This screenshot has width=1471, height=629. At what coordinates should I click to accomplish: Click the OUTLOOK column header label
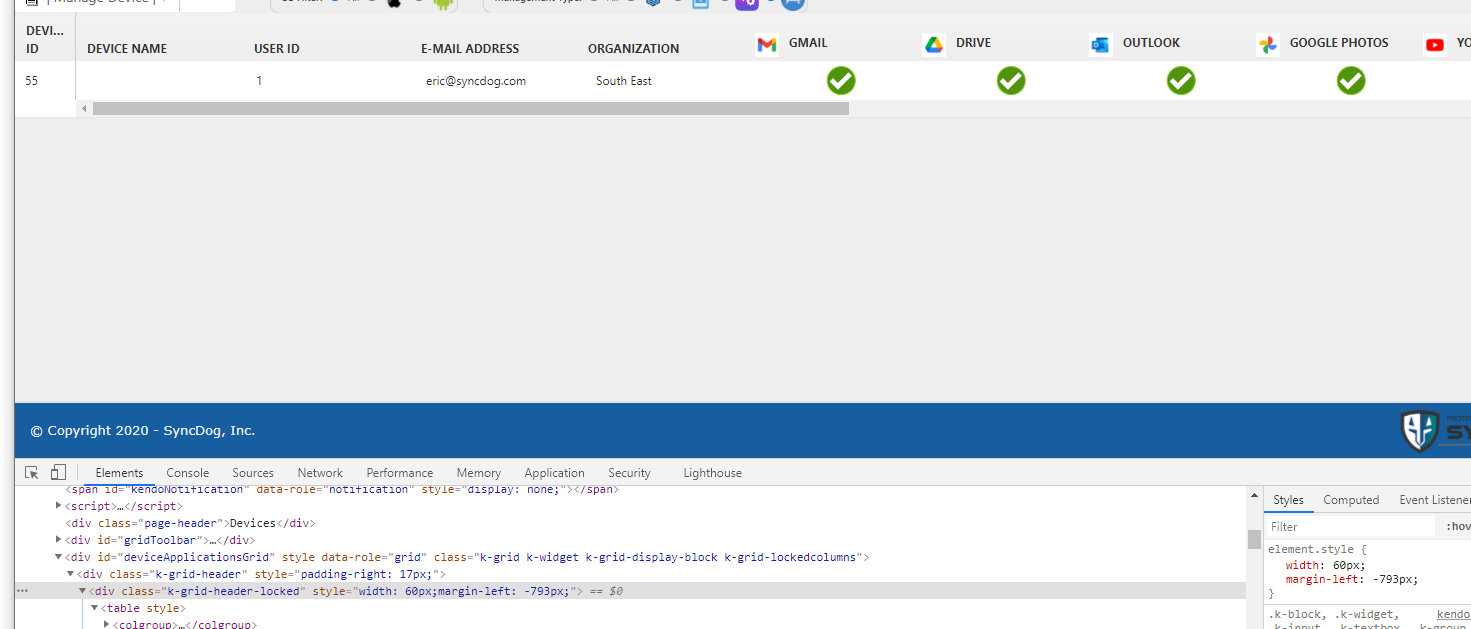tap(1151, 43)
